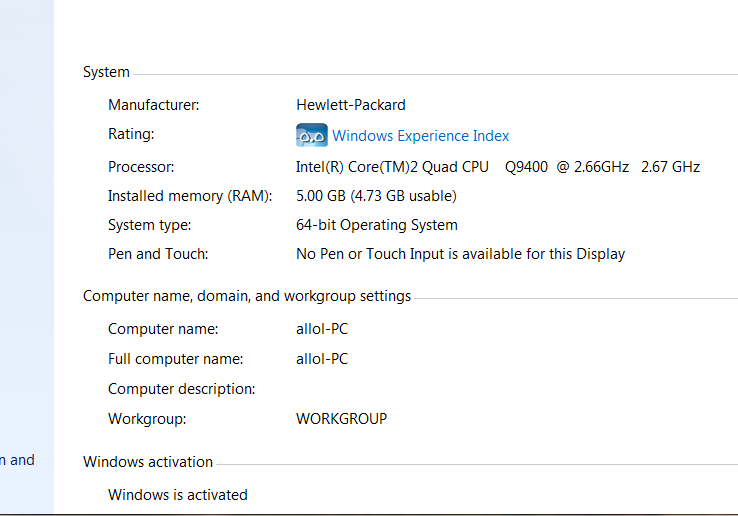Click the 'Processor:' label
The image size is (738, 516).
141,167
